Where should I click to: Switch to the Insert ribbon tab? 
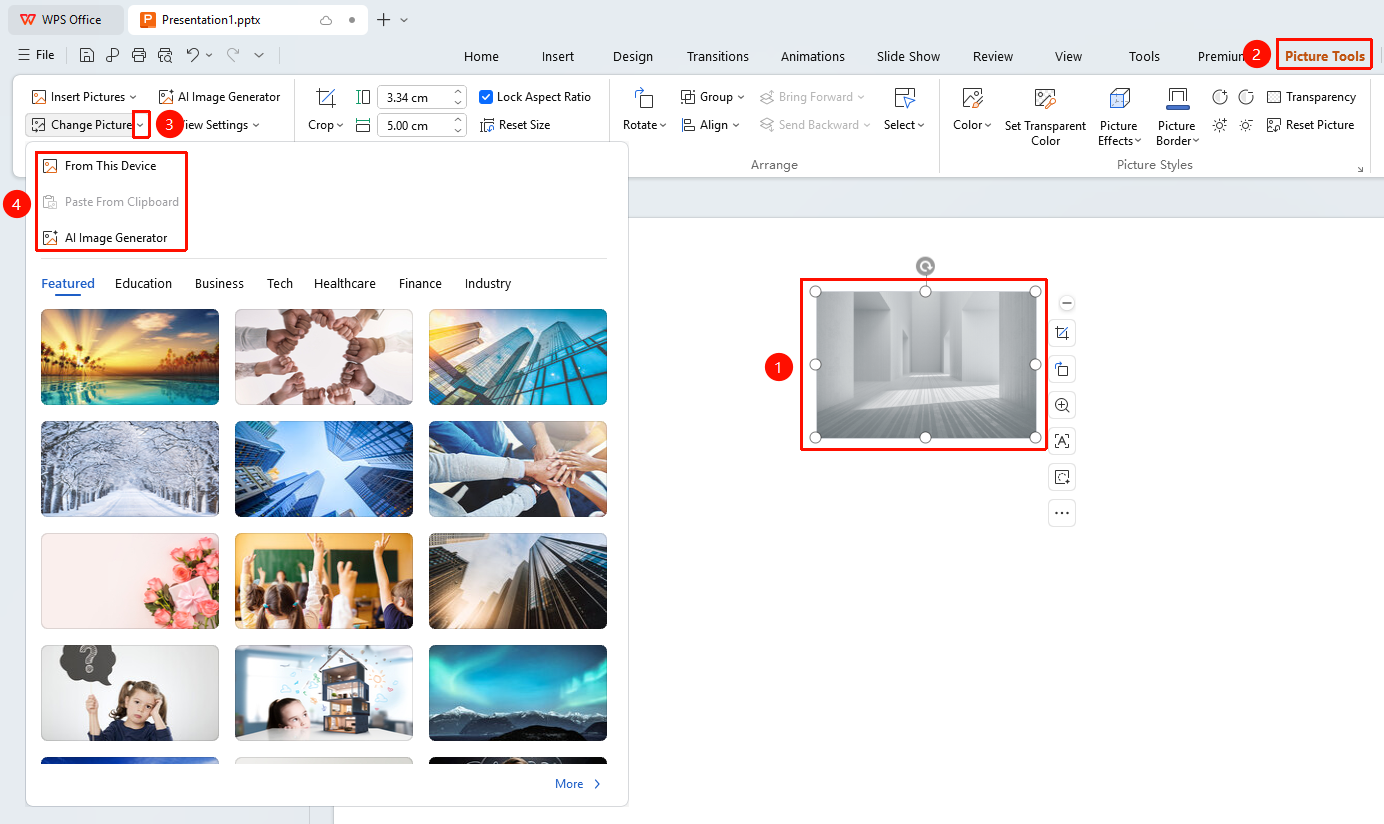point(558,57)
